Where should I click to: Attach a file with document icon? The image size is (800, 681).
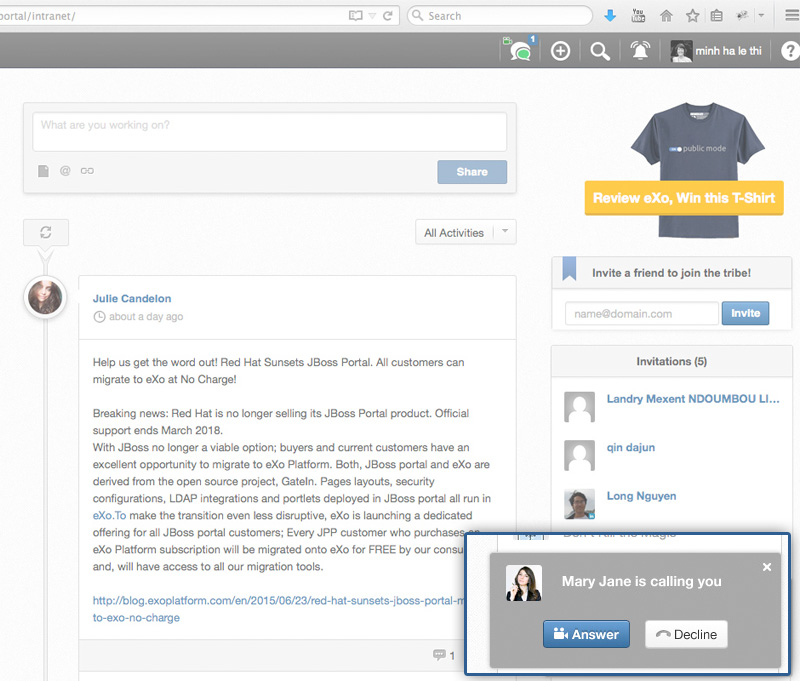pyautogui.click(x=43, y=171)
